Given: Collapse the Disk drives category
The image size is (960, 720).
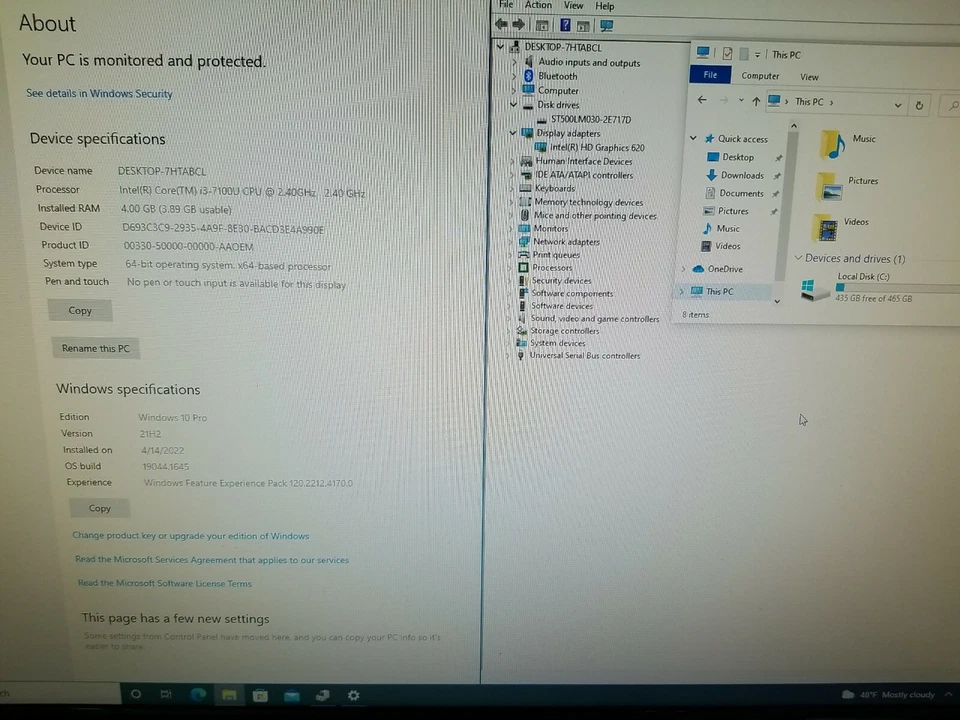Looking at the screenshot, I should coord(513,105).
